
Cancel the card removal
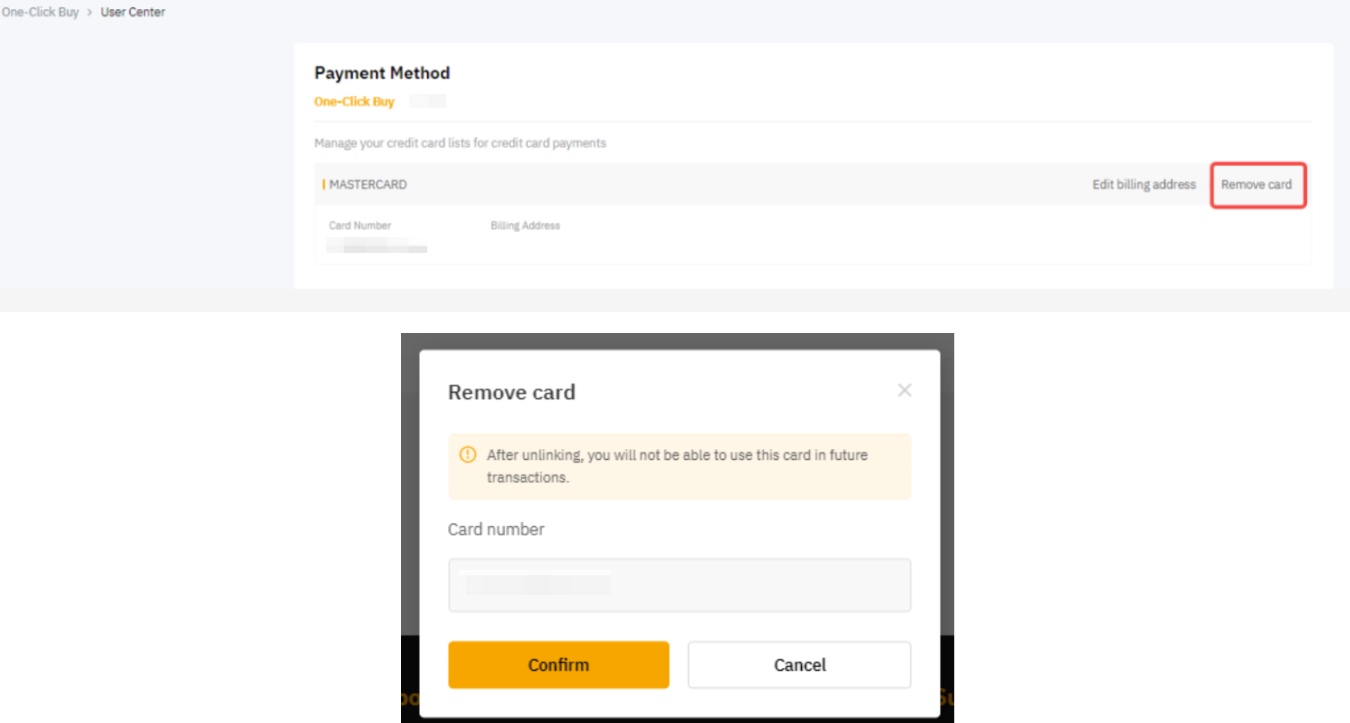799,665
